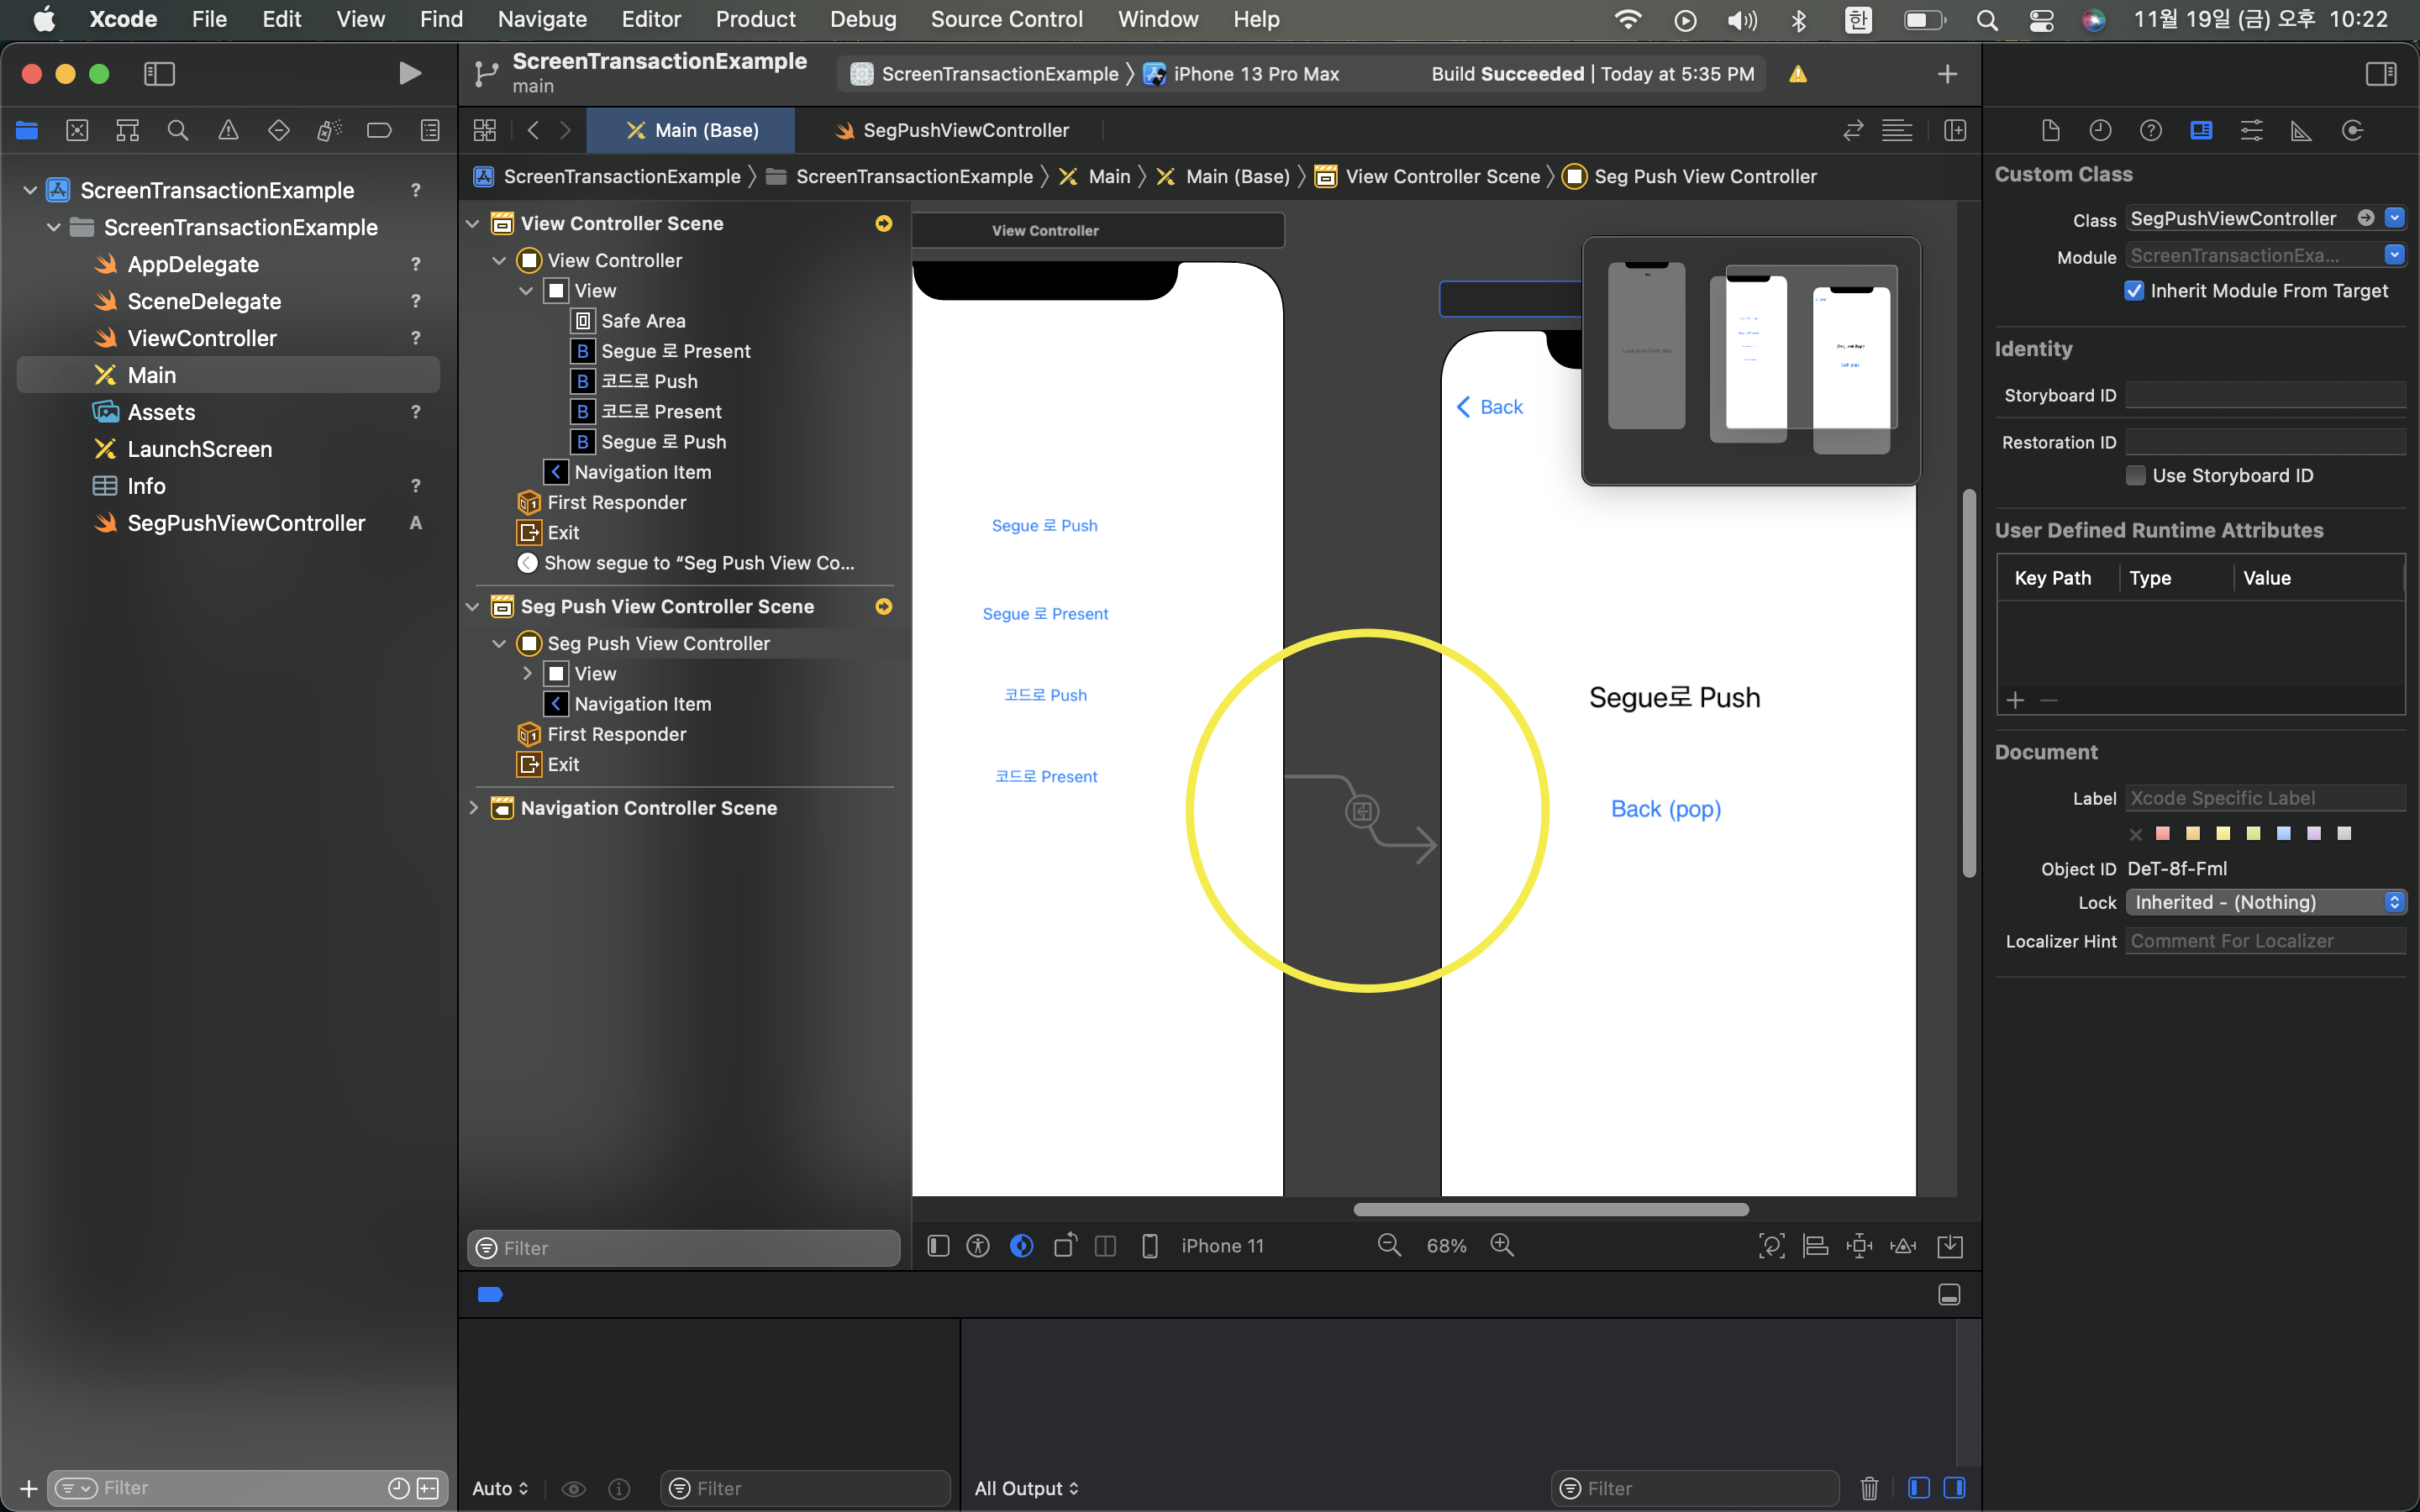Open the Library with plus button
2420x1512 pixels.
[x=1947, y=74]
